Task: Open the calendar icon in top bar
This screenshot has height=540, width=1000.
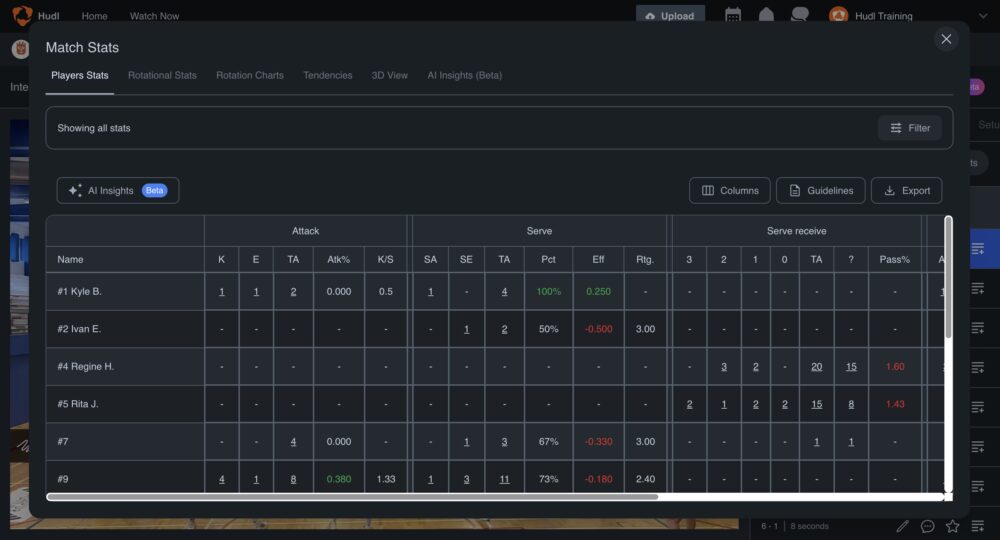Action: click(733, 15)
